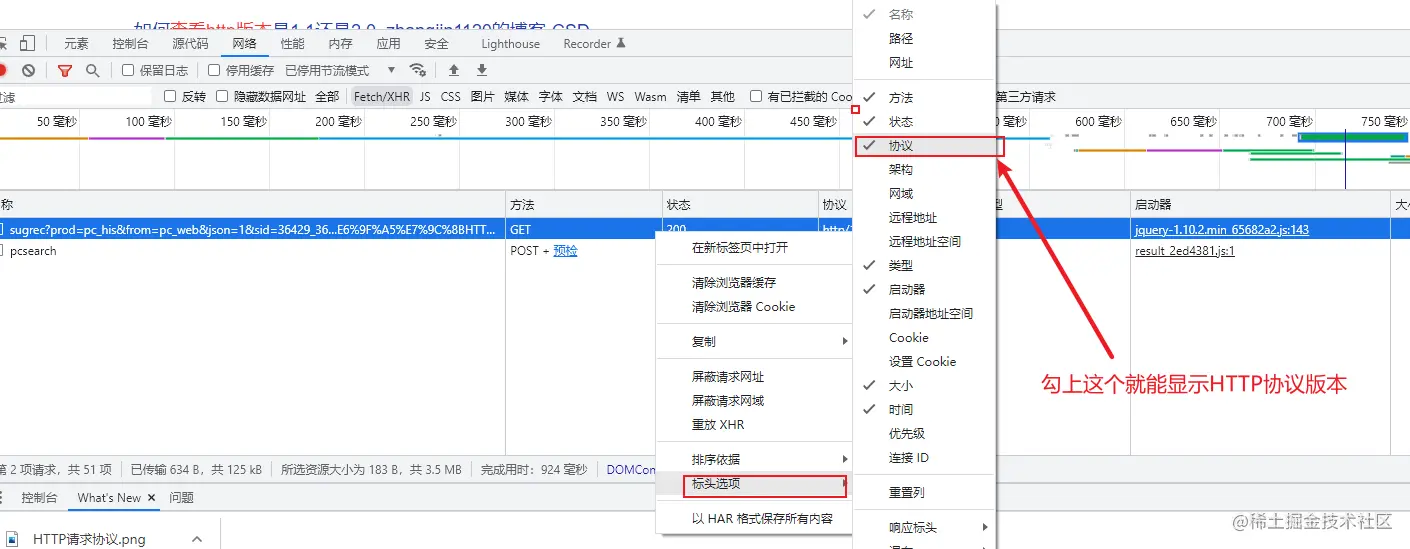The image size is (1410, 549).
Task: Filter requests by JS type
Action: tap(425, 97)
